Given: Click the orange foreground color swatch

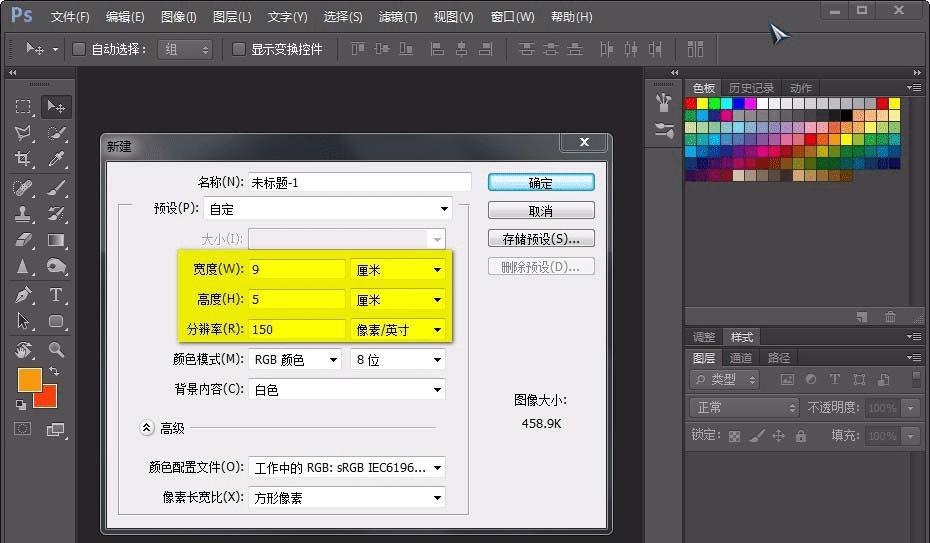Looking at the screenshot, I should [x=29, y=380].
